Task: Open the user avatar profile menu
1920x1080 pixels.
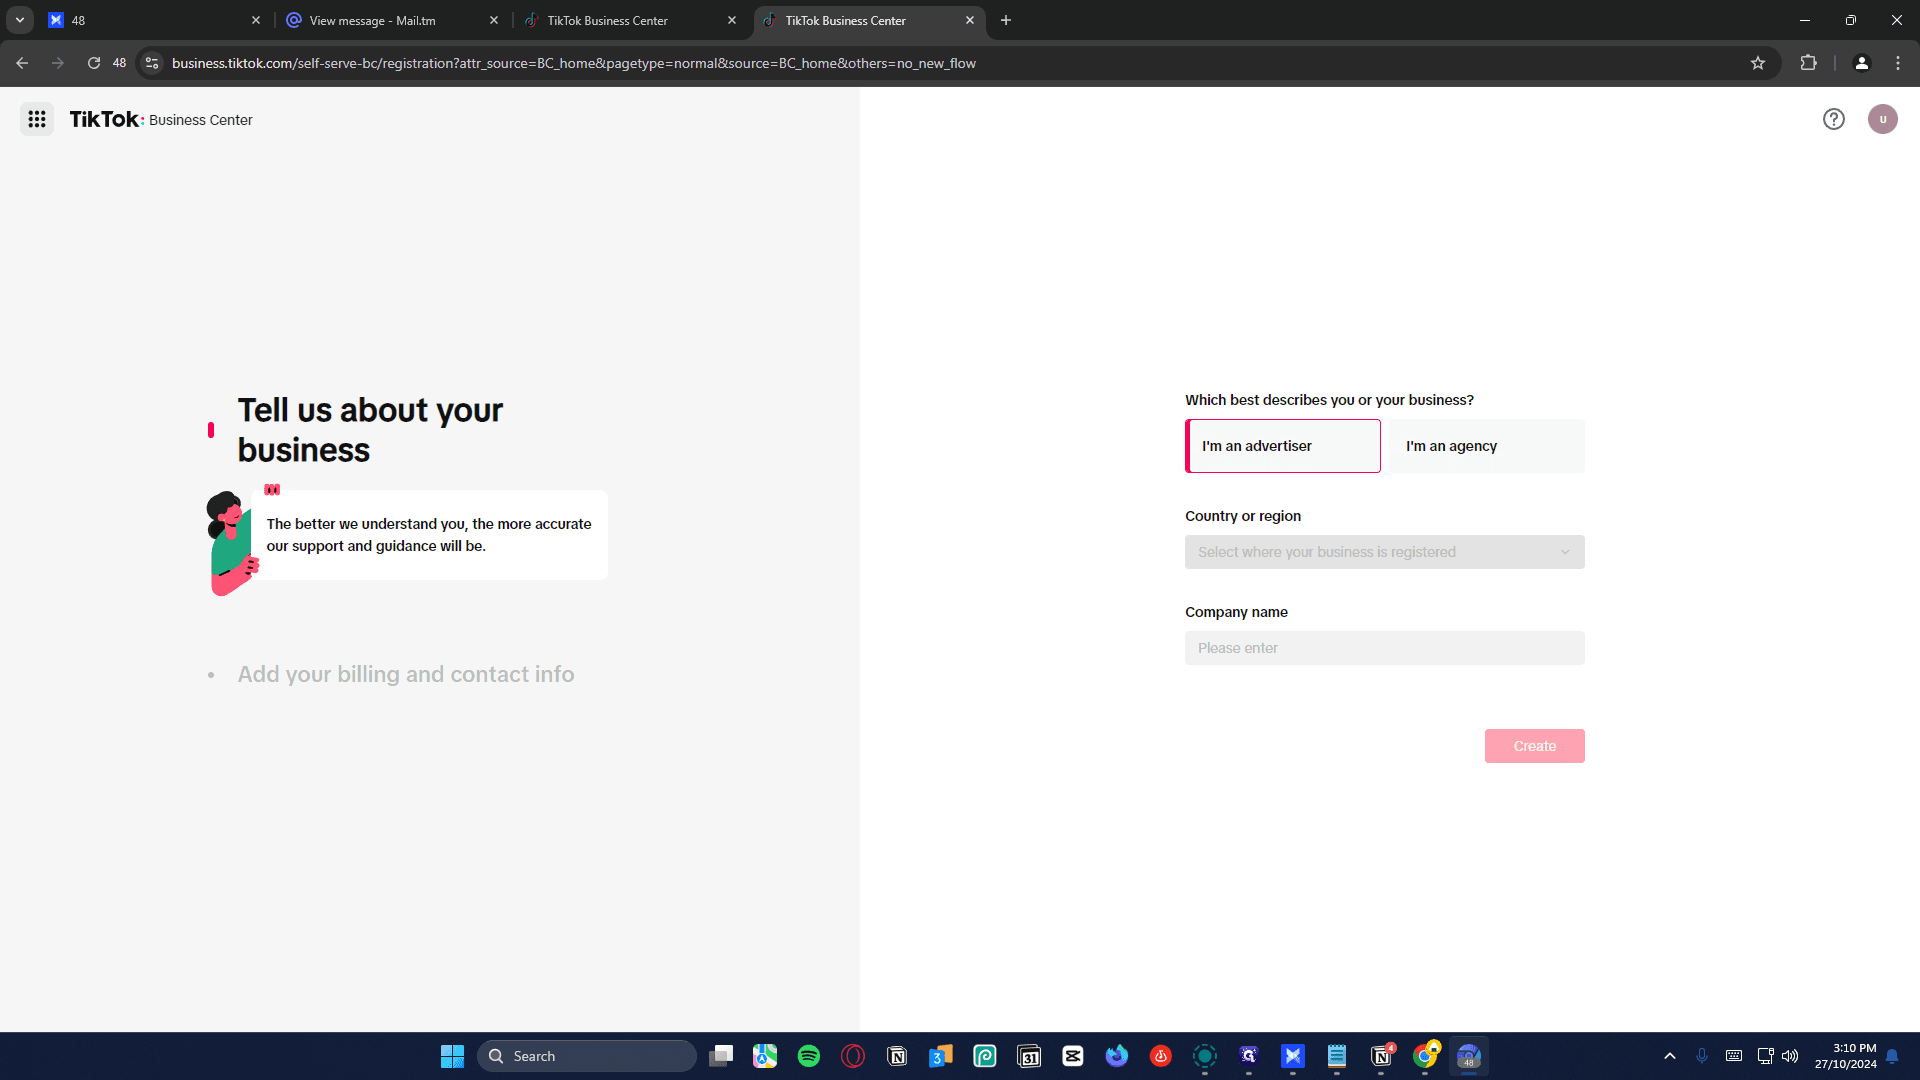Action: click(1882, 119)
